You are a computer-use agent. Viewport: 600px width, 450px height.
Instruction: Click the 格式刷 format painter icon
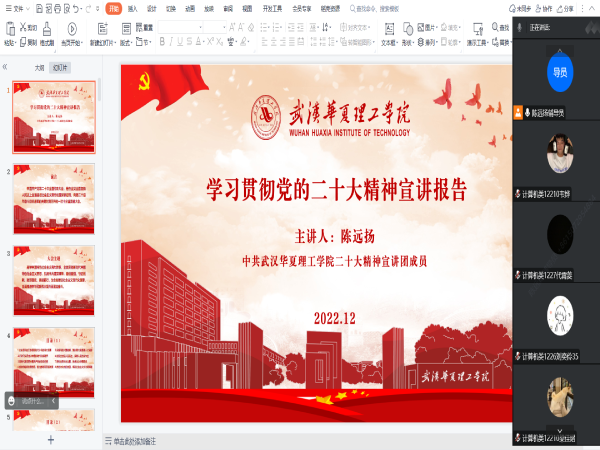pos(48,28)
